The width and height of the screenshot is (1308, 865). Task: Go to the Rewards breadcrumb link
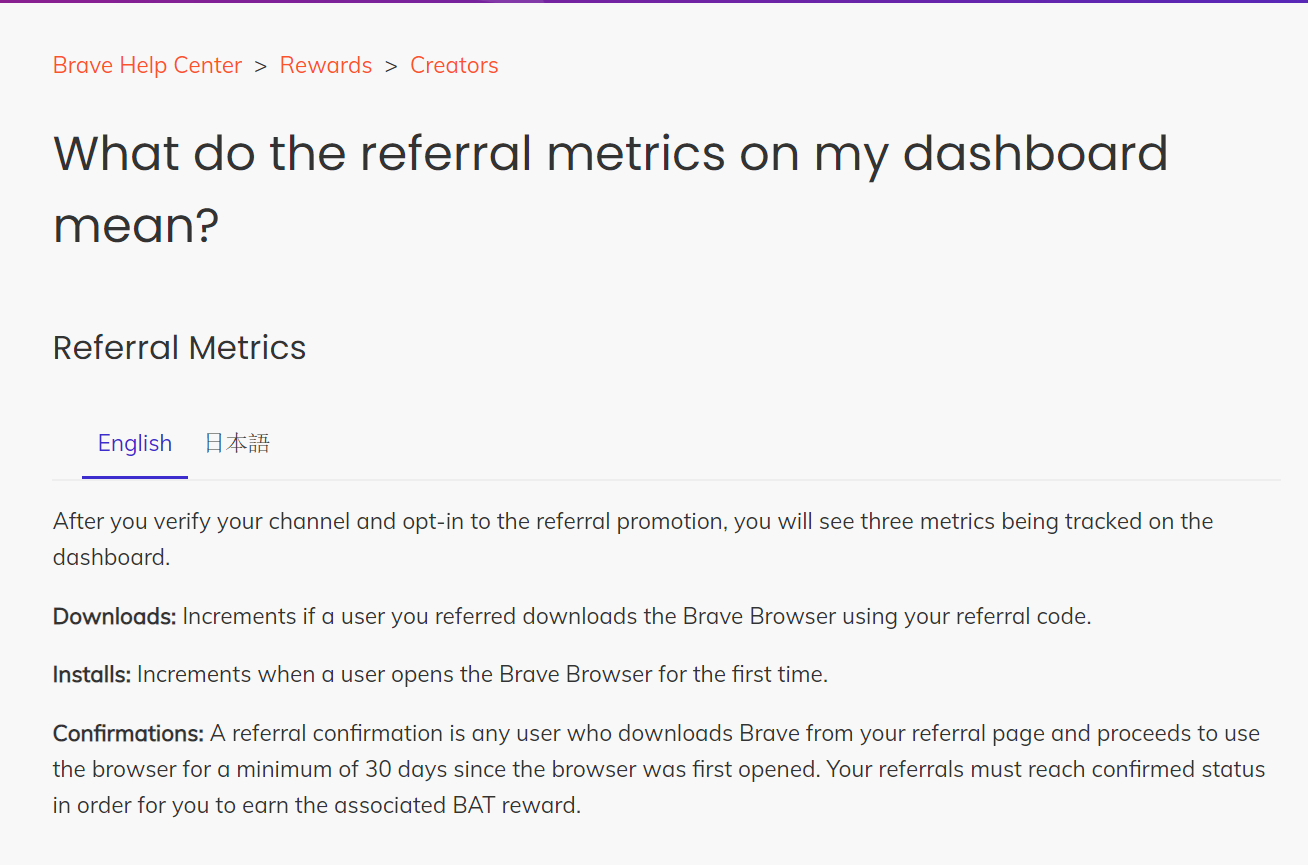(326, 65)
